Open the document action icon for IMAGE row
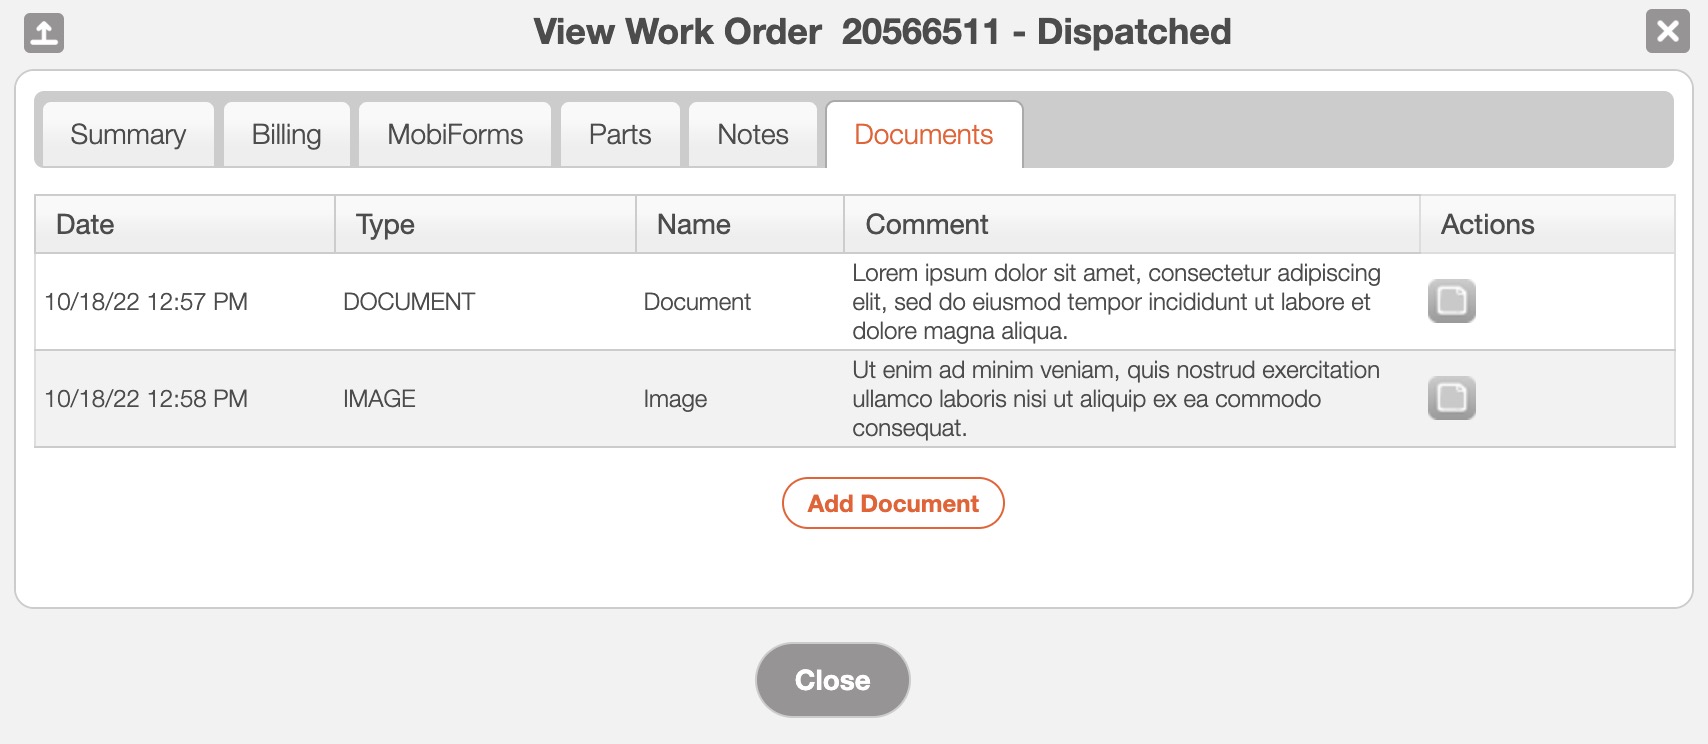 pos(1451,398)
